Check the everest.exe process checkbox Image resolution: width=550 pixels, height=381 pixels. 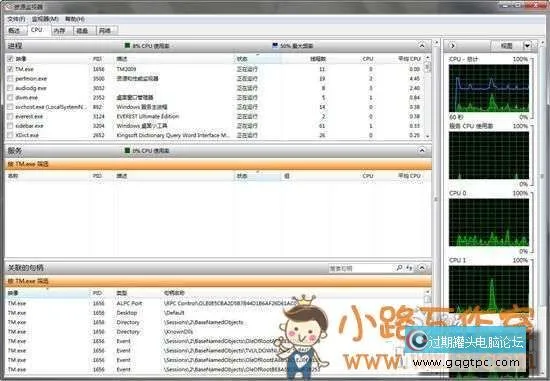(10, 116)
